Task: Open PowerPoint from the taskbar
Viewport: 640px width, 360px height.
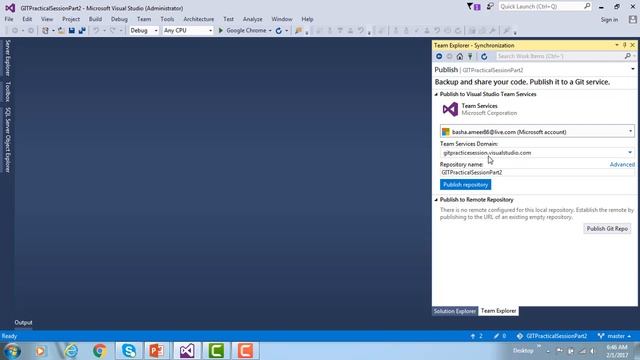Action: pyautogui.click(x=158, y=351)
